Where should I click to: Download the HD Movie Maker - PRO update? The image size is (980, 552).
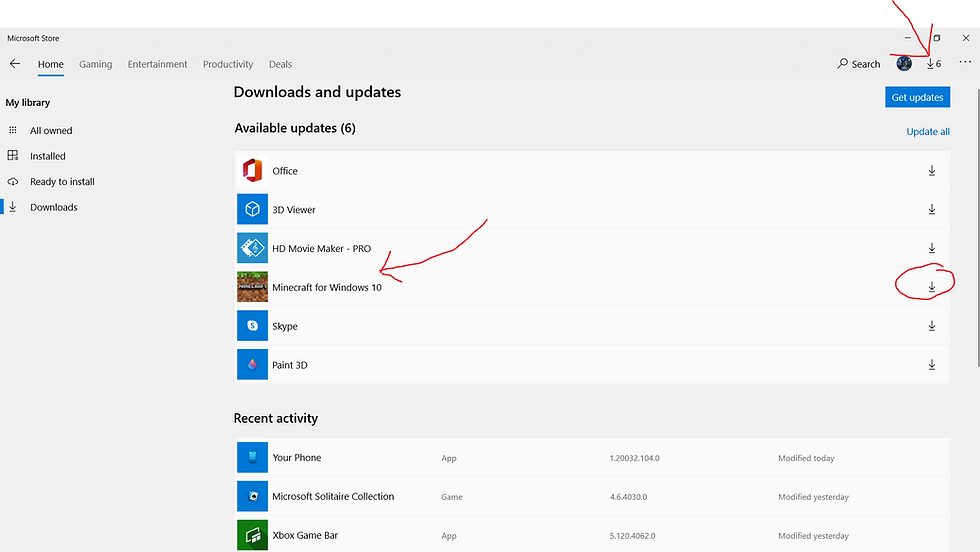coord(931,248)
